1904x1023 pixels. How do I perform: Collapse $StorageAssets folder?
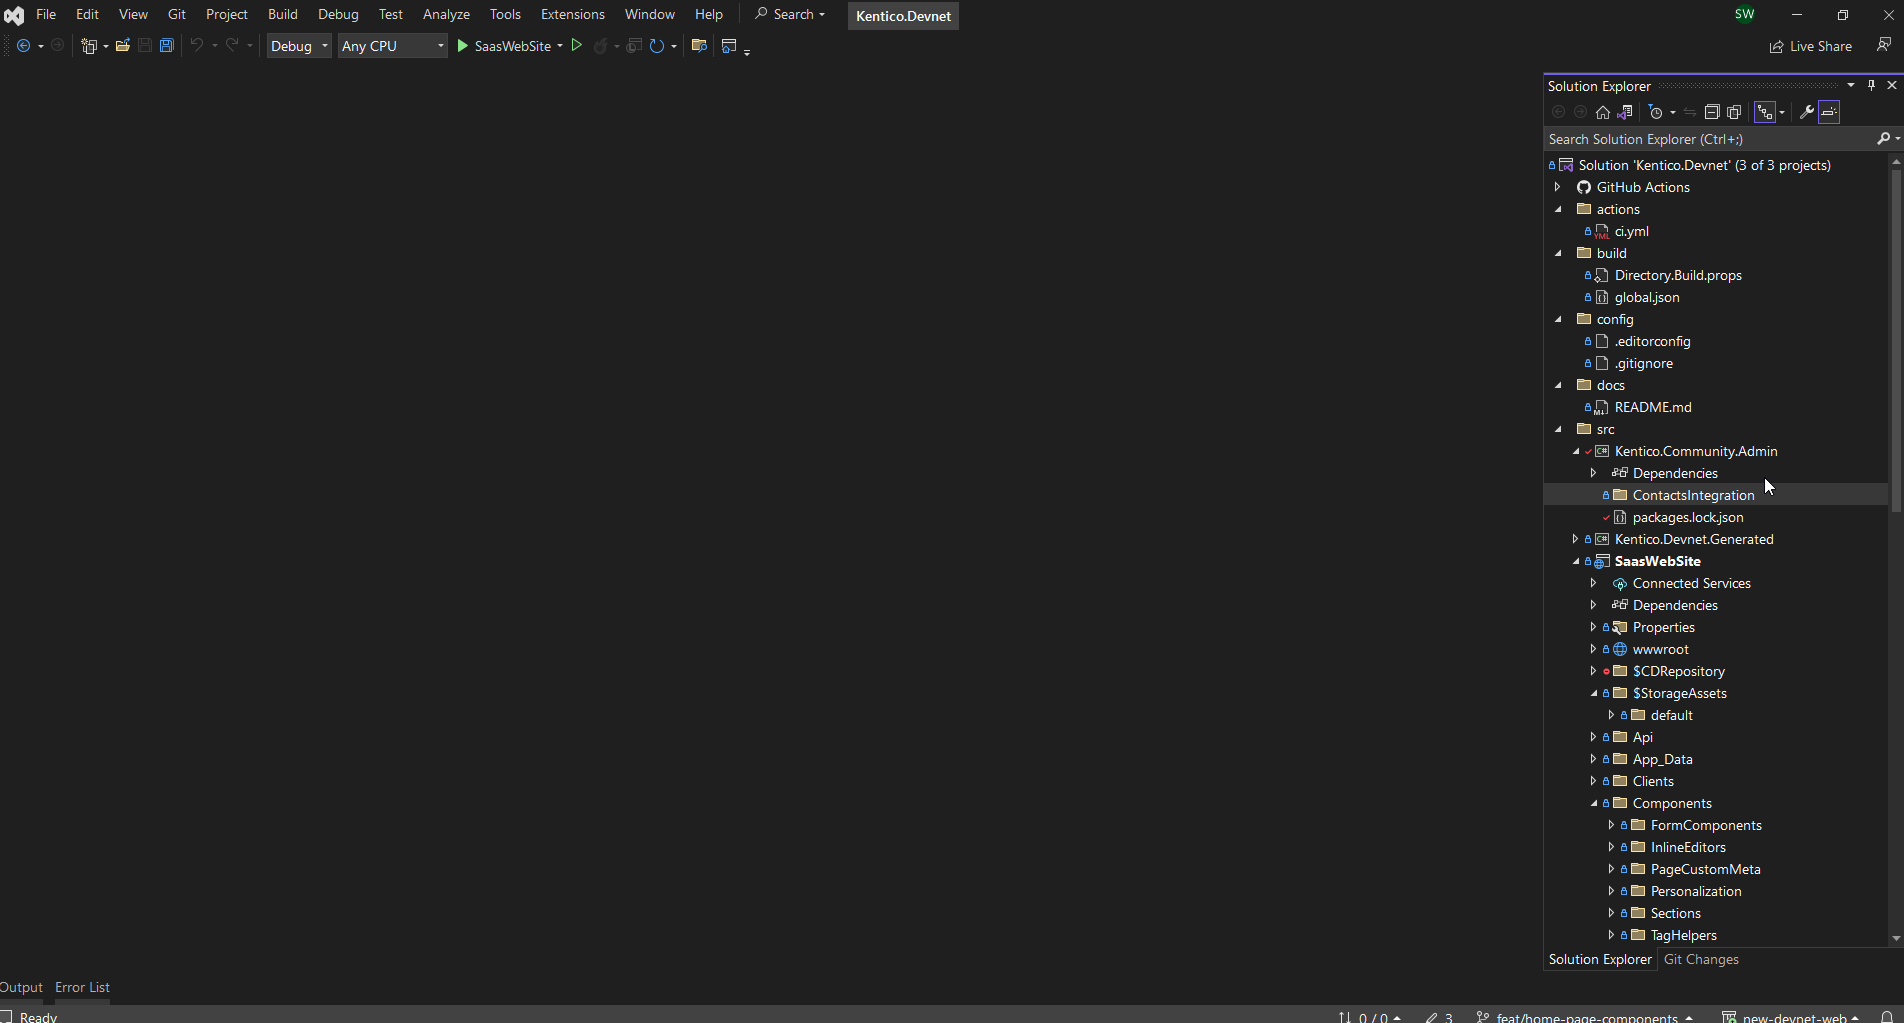(x=1594, y=693)
